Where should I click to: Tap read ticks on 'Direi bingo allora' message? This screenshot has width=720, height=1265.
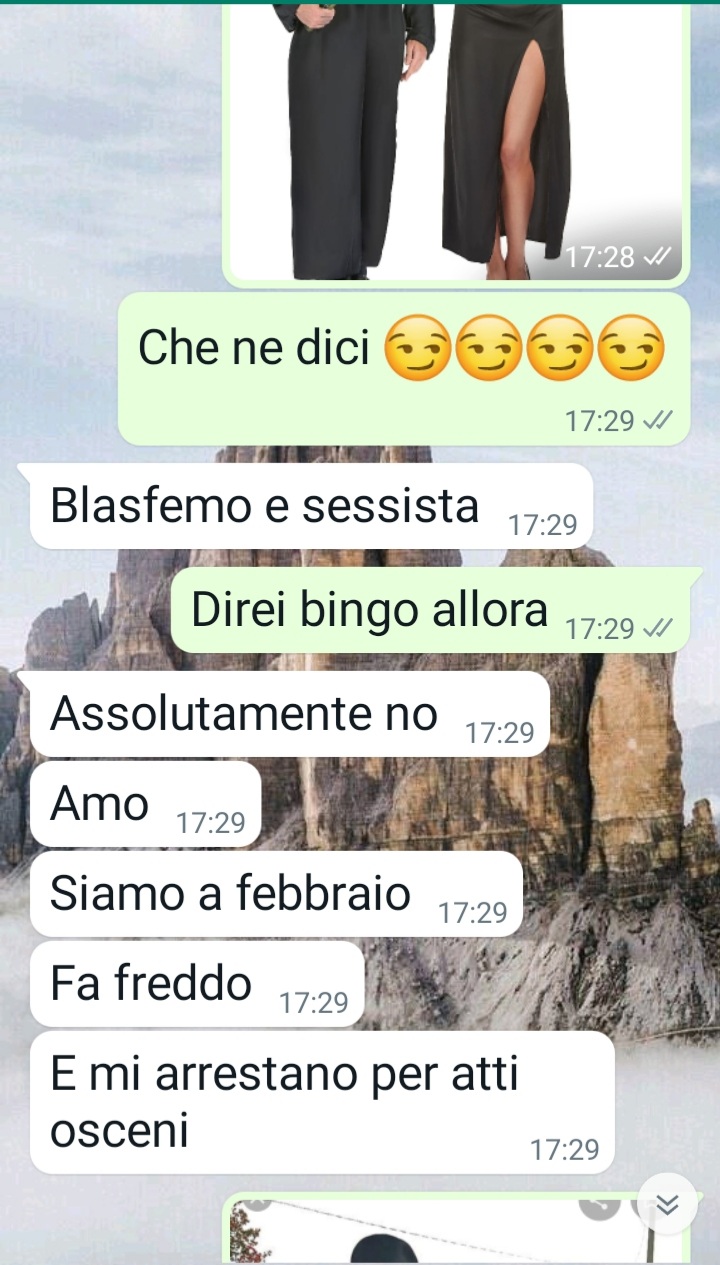coord(656,628)
